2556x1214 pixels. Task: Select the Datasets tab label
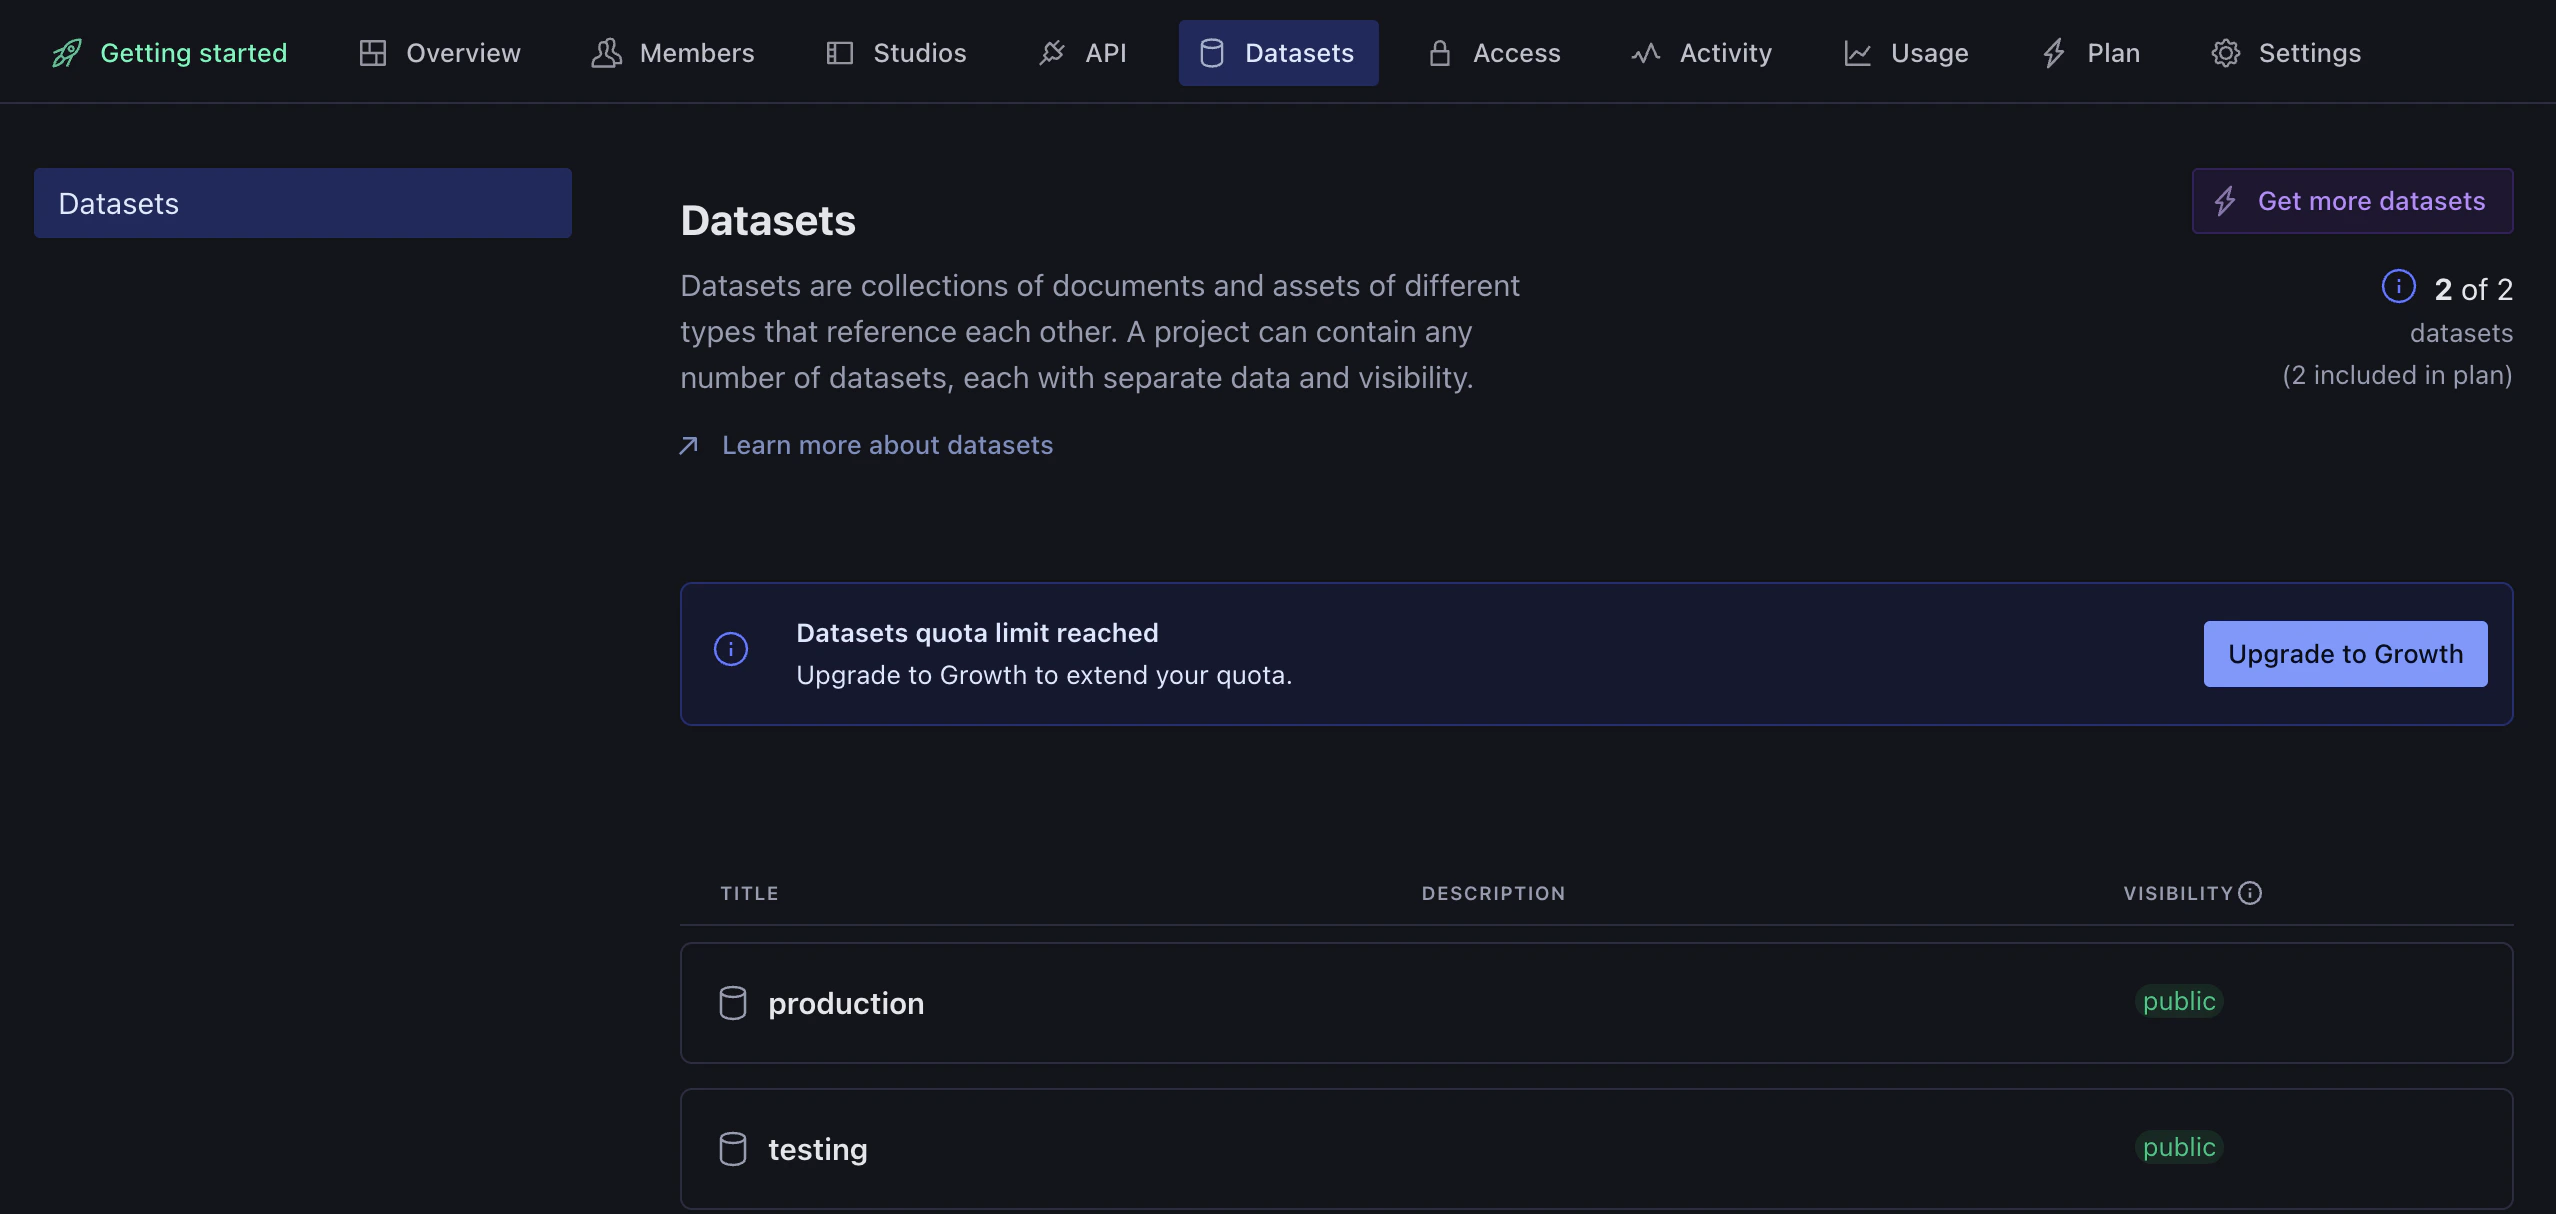[1299, 53]
